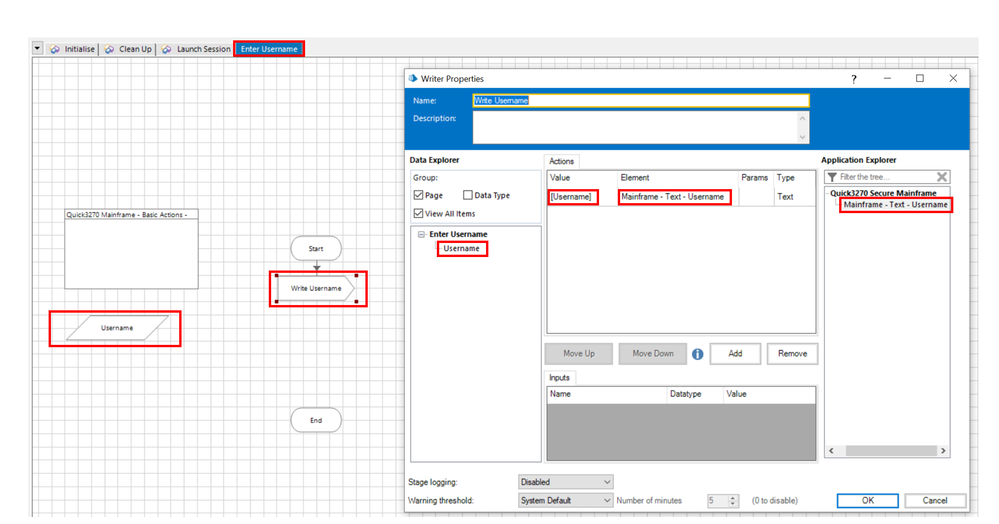This screenshot has height=524, width=999.
Task: Collapse the Enter Username tree node
Action: [421, 234]
